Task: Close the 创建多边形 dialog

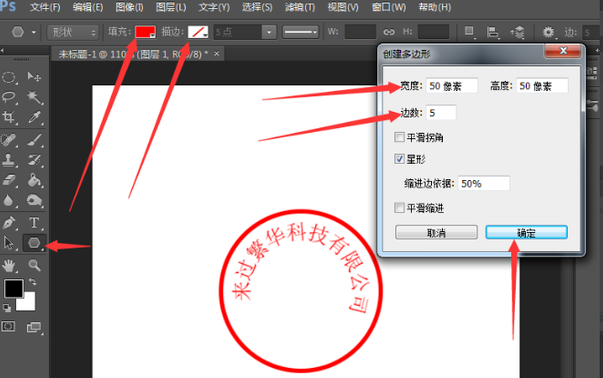Action: tap(563, 51)
